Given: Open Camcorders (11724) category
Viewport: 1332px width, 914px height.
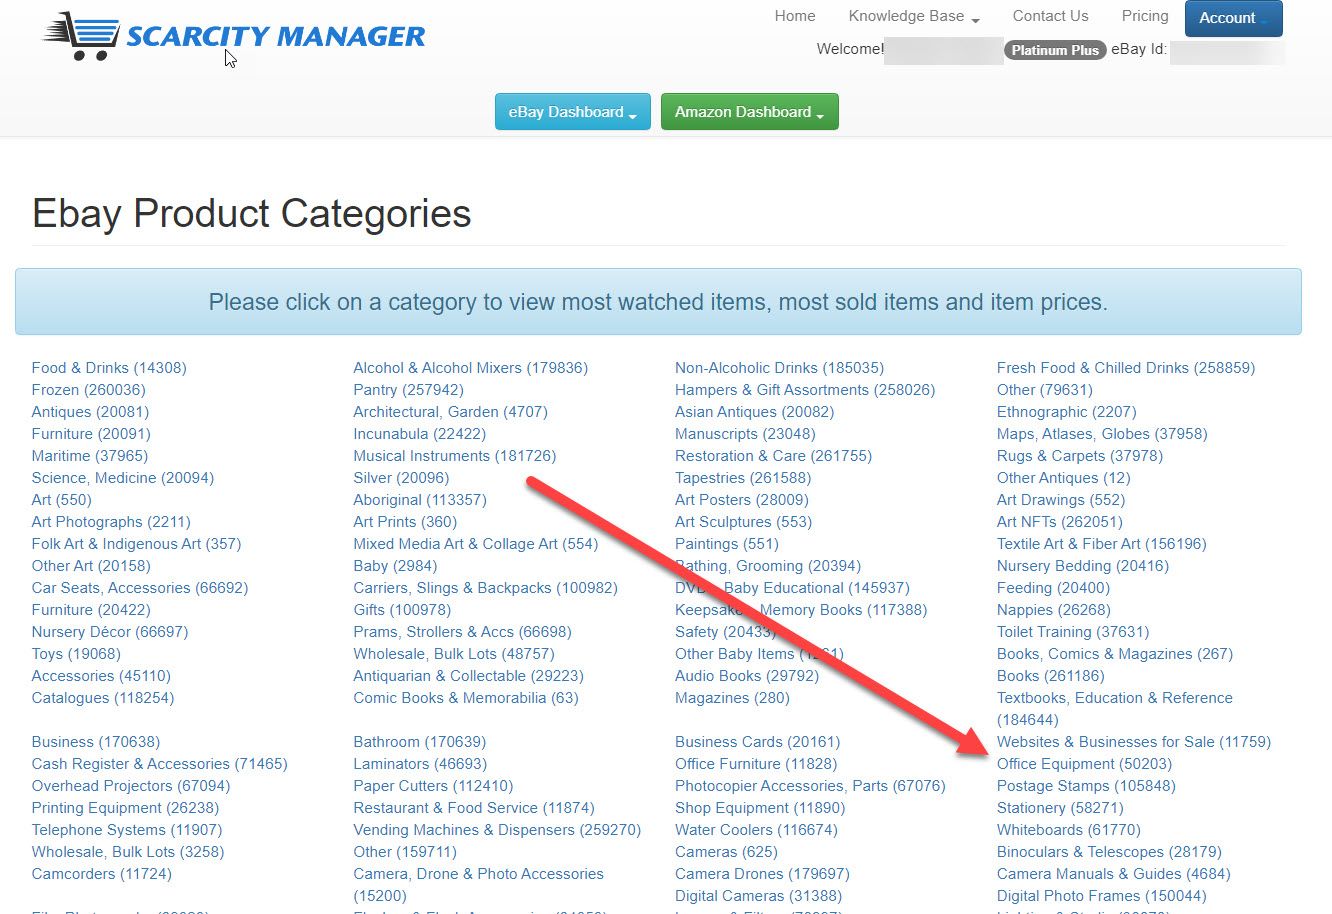Looking at the screenshot, I should tap(102, 874).
